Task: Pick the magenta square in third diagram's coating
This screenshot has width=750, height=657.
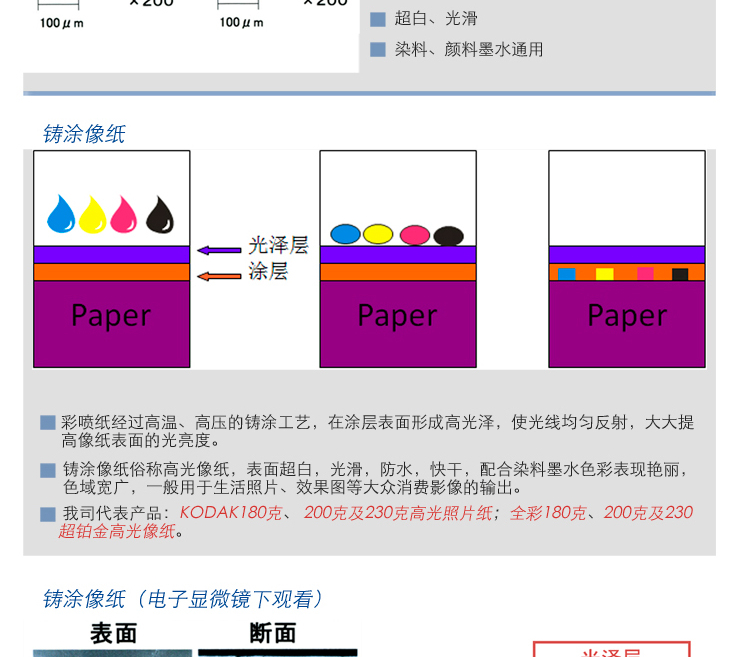Action: point(645,273)
